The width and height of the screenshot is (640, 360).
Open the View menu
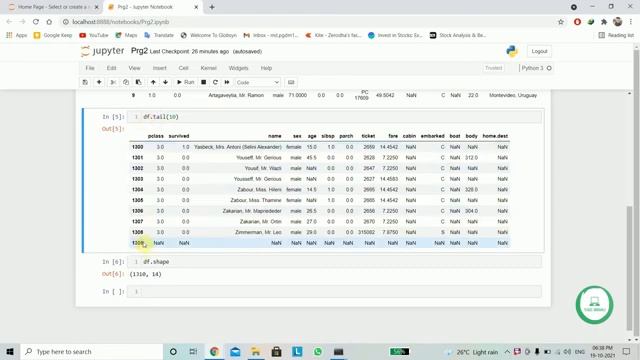[x=134, y=68]
